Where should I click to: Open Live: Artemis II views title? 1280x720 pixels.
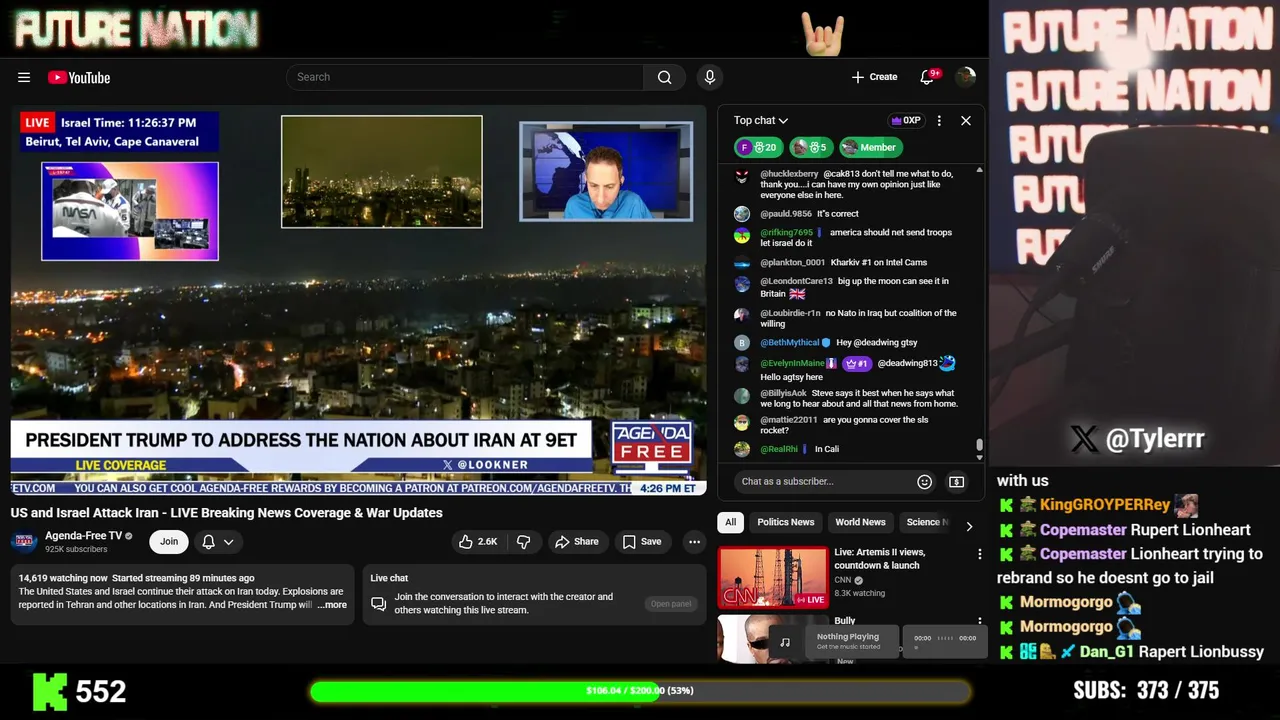click(880, 558)
